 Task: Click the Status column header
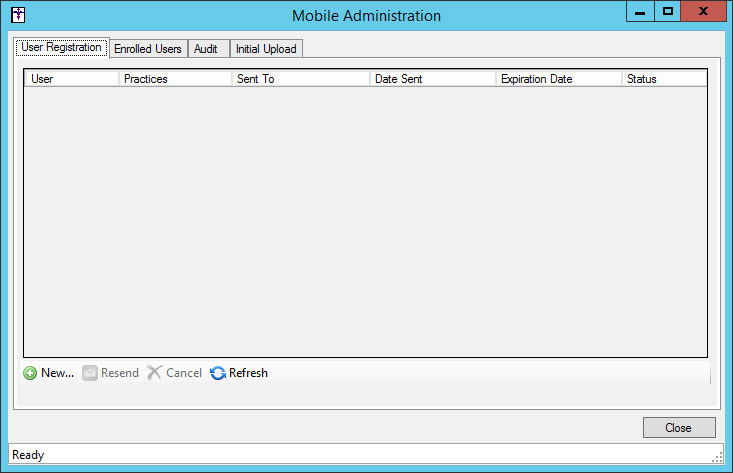point(663,79)
